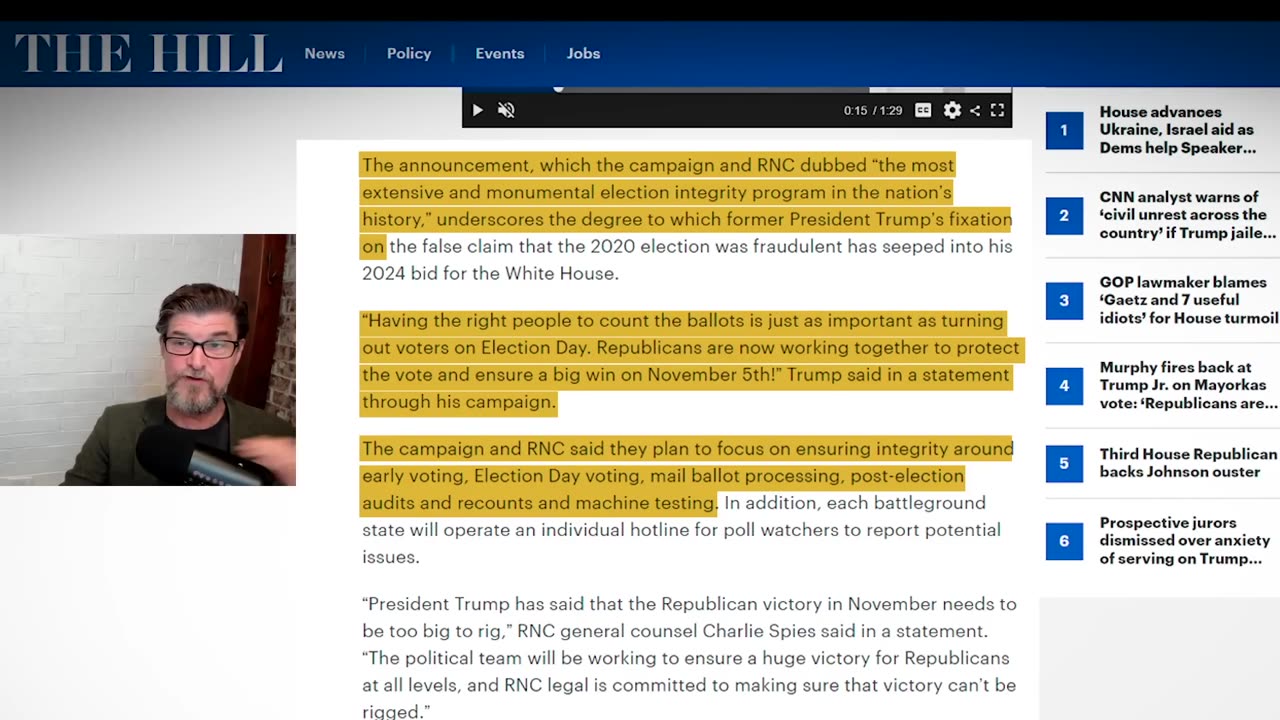The height and width of the screenshot is (720, 1280).
Task: Click the number 5 ranking badge
Action: coord(1064,463)
